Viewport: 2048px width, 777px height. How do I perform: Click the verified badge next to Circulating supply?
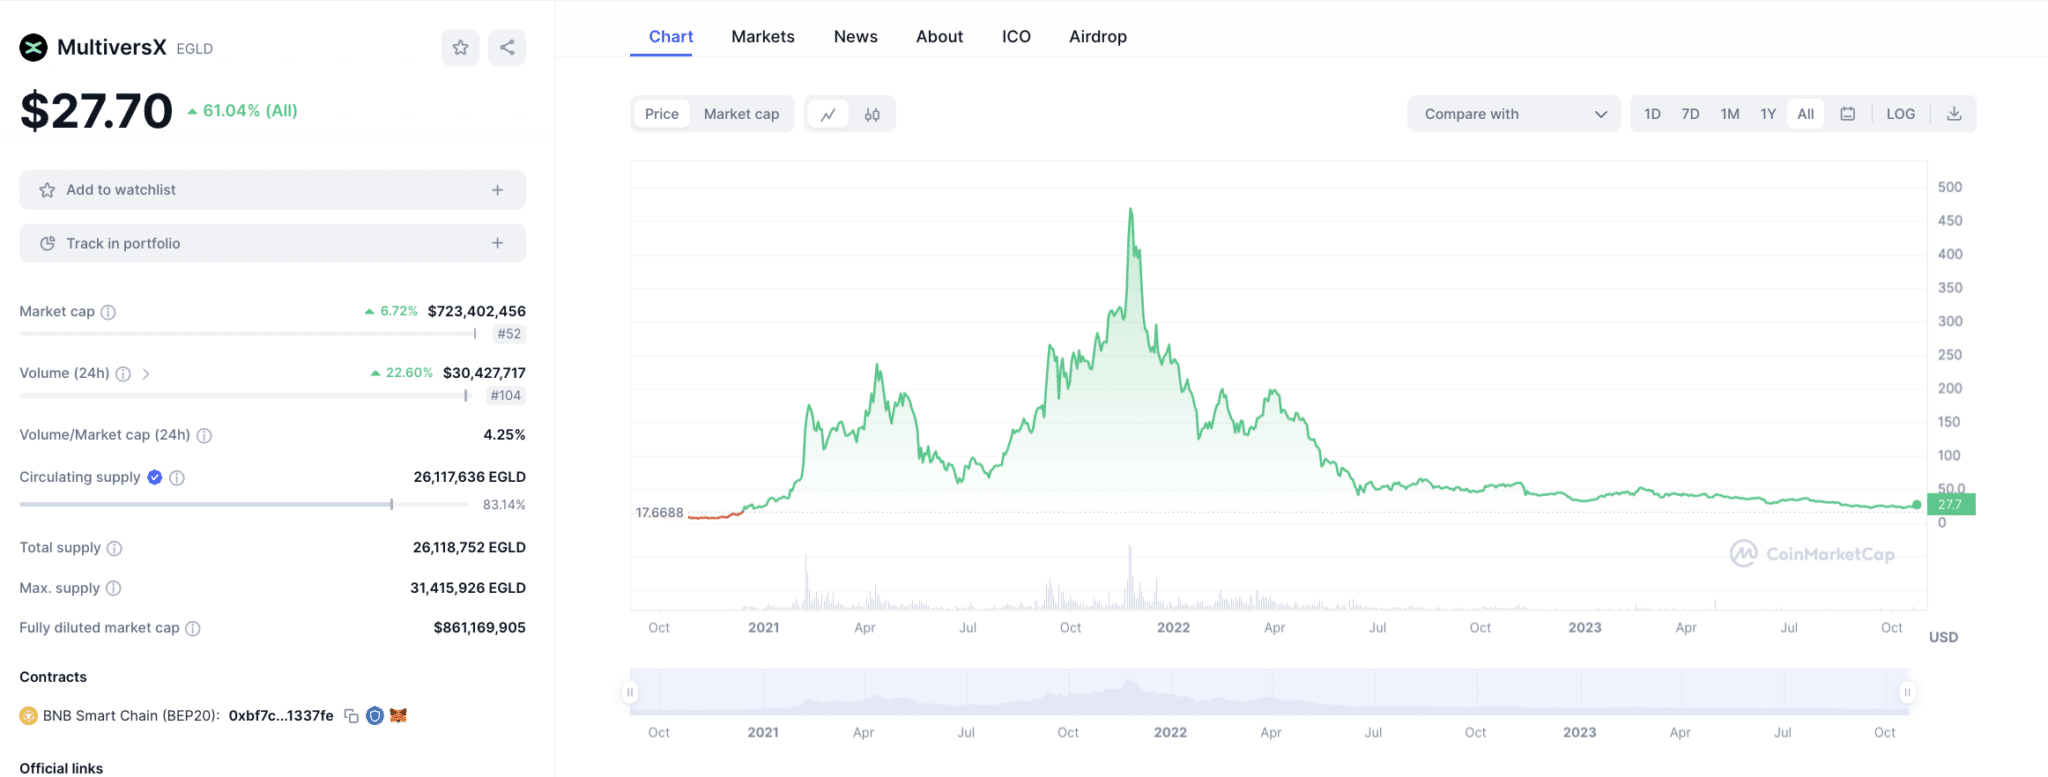155,477
